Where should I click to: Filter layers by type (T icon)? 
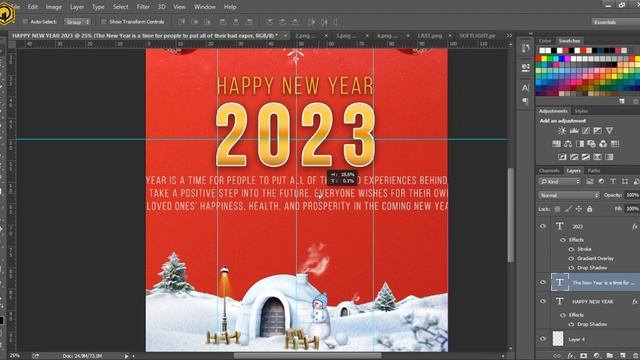[x=613, y=181]
